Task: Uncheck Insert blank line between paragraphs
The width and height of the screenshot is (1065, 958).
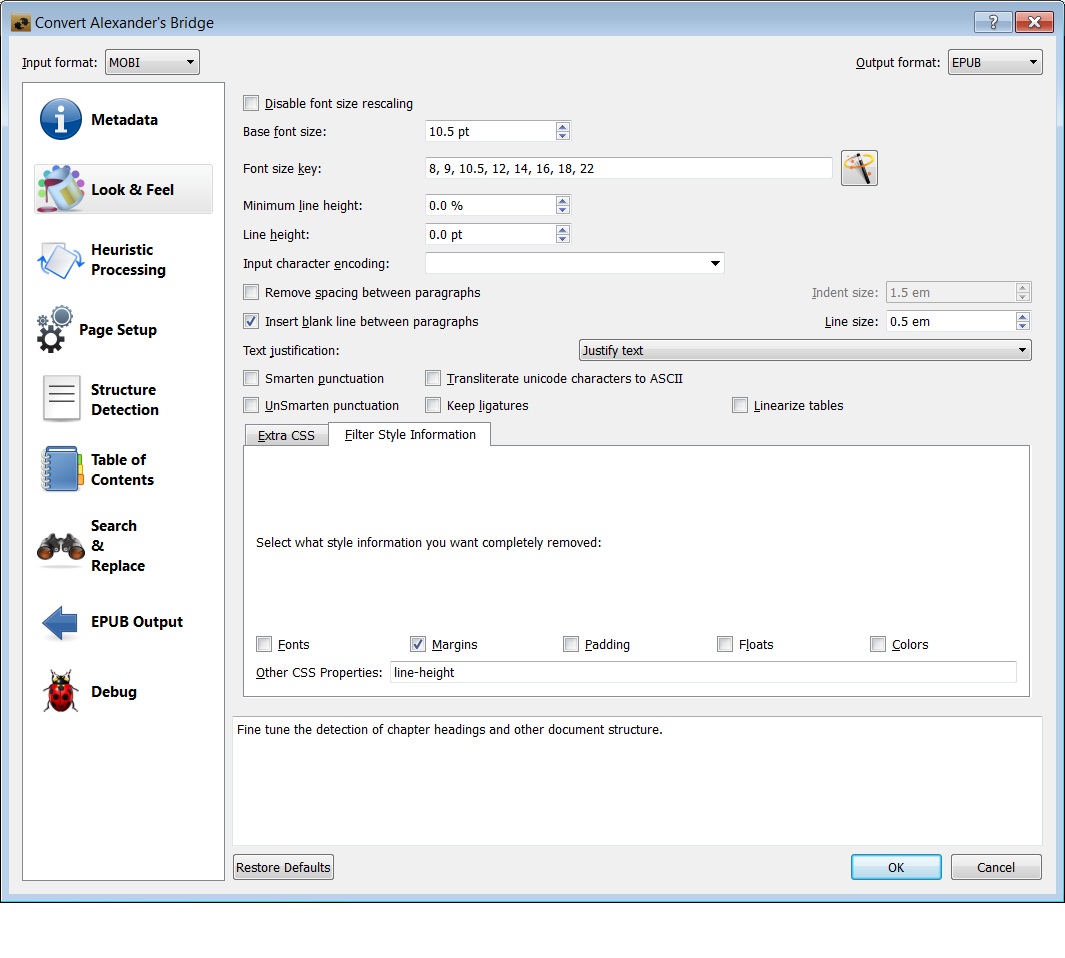Action: pos(251,321)
